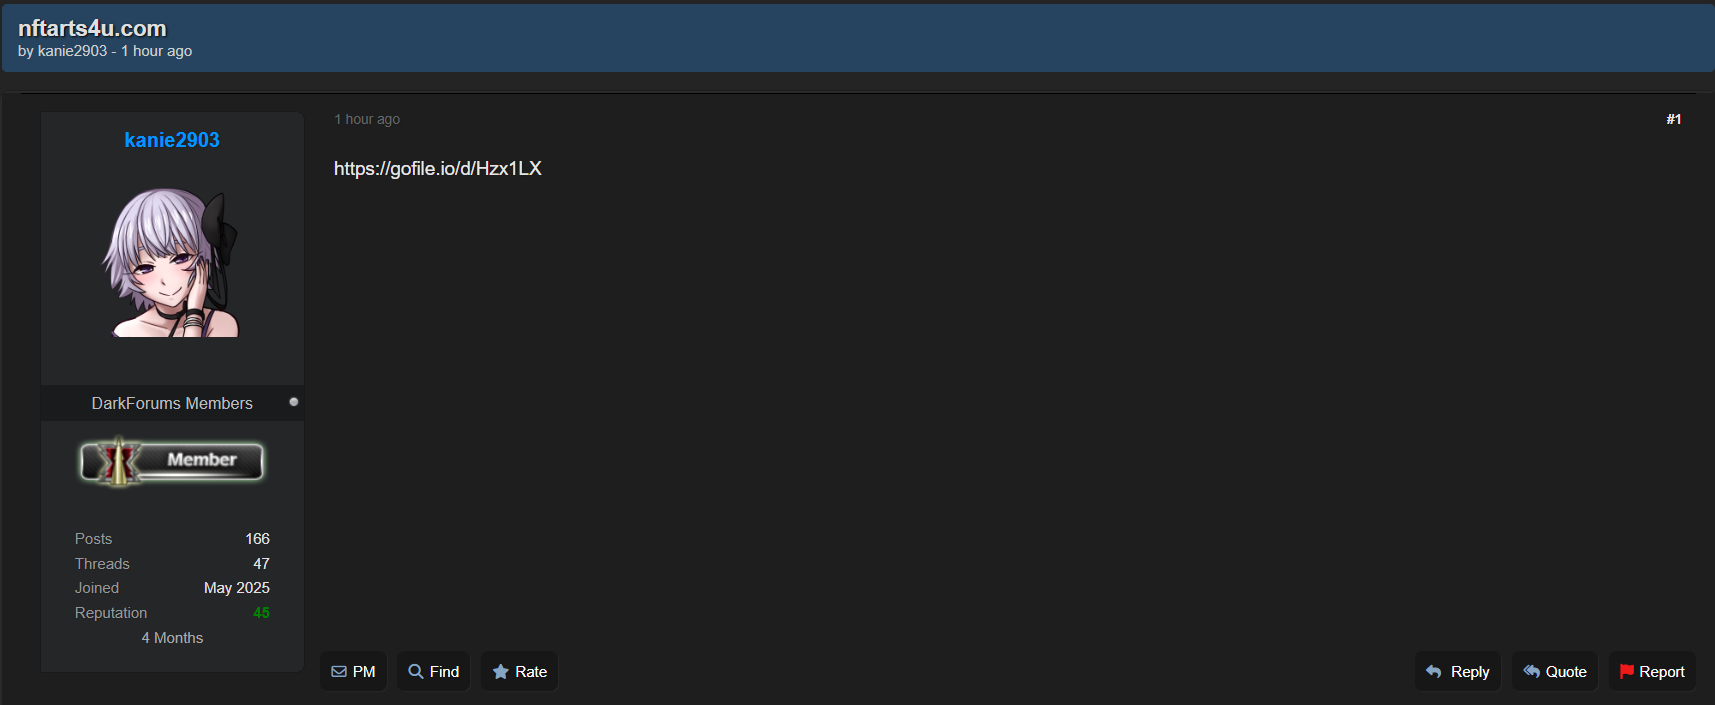Screen dimensions: 1715x705
Task: Click the star Rate icon
Action: pos(501,672)
